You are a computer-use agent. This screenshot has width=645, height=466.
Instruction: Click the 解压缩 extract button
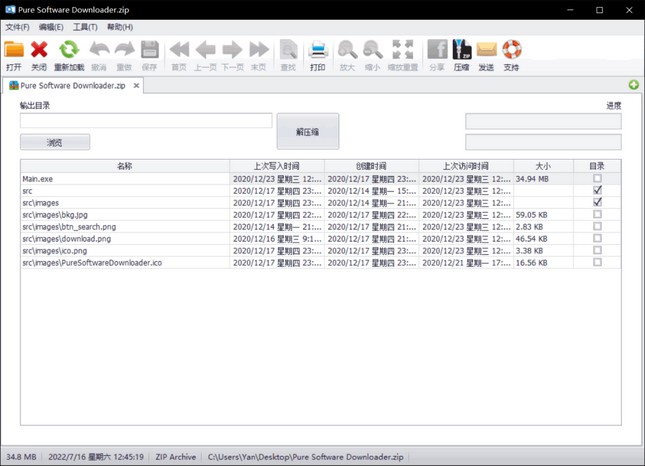308,132
